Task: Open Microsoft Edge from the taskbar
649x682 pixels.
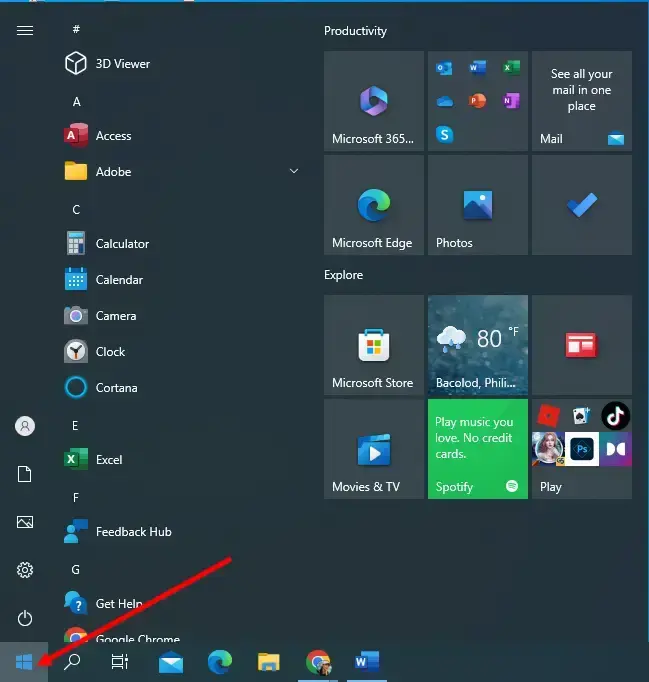Action: tap(220, 662)
